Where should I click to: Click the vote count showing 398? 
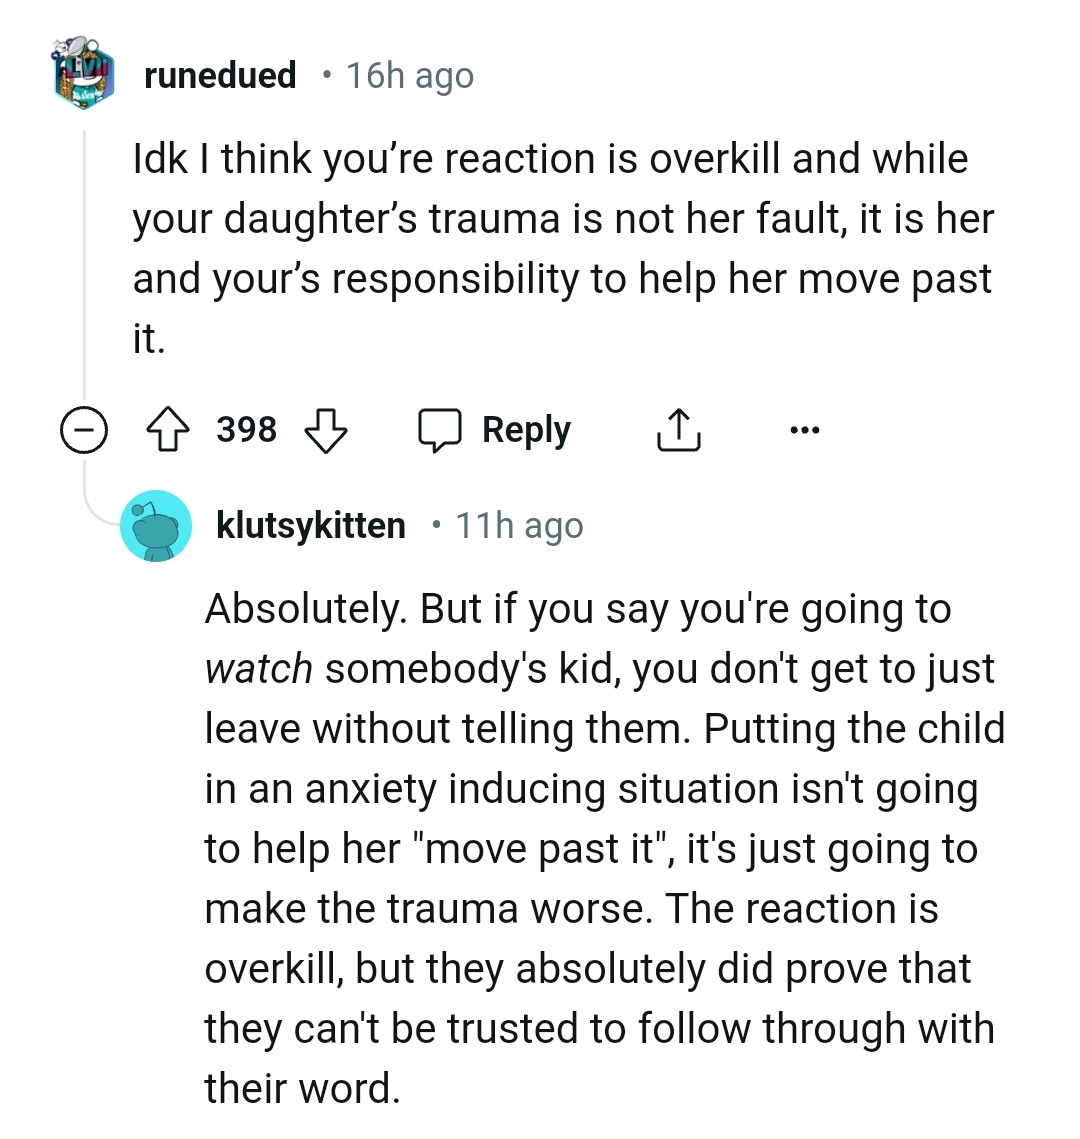[247, 430]
